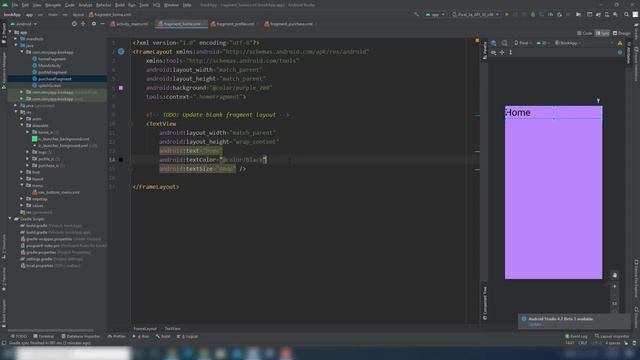
Task: Open the Build menu
Action: tap(120, 5)
